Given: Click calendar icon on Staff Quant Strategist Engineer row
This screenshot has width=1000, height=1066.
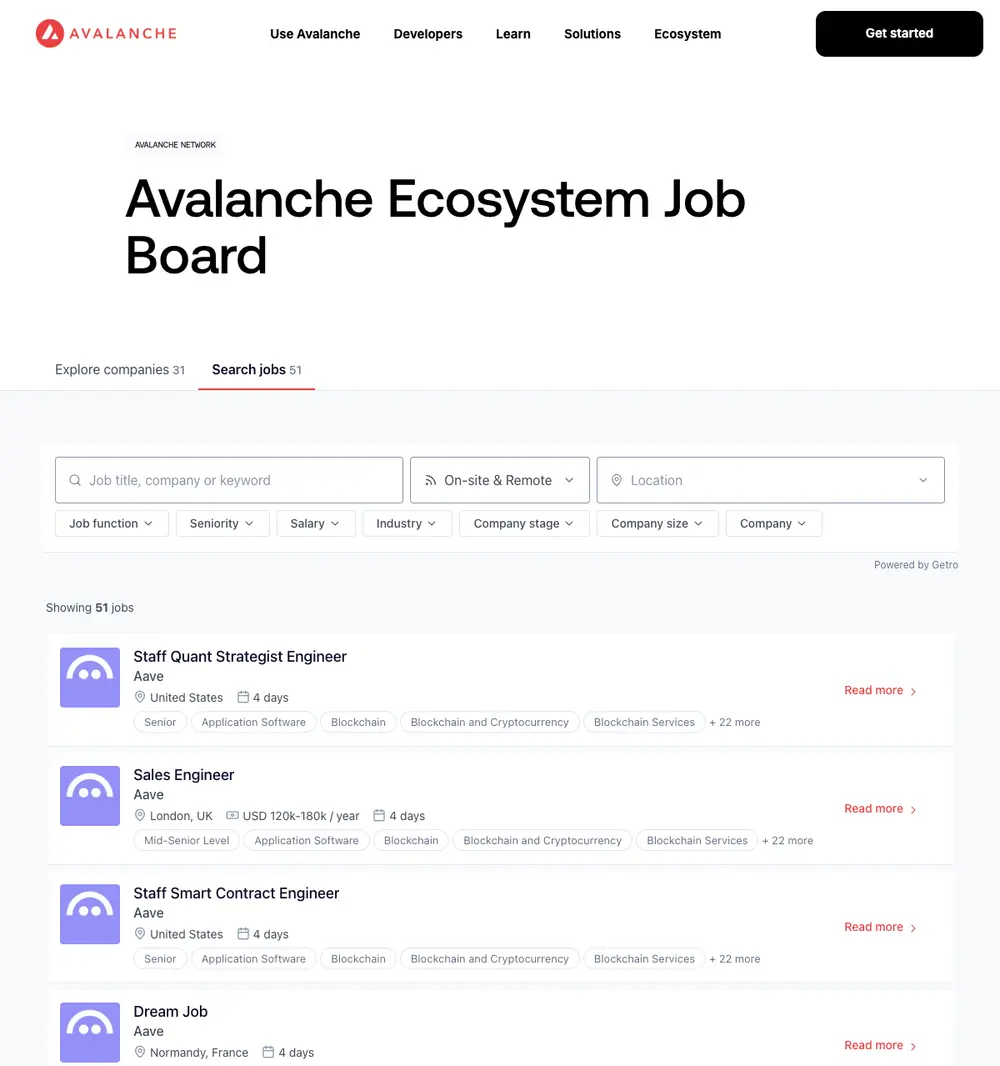Looking at the screenshot, I should pyautogui.click(x=243, y=697).
